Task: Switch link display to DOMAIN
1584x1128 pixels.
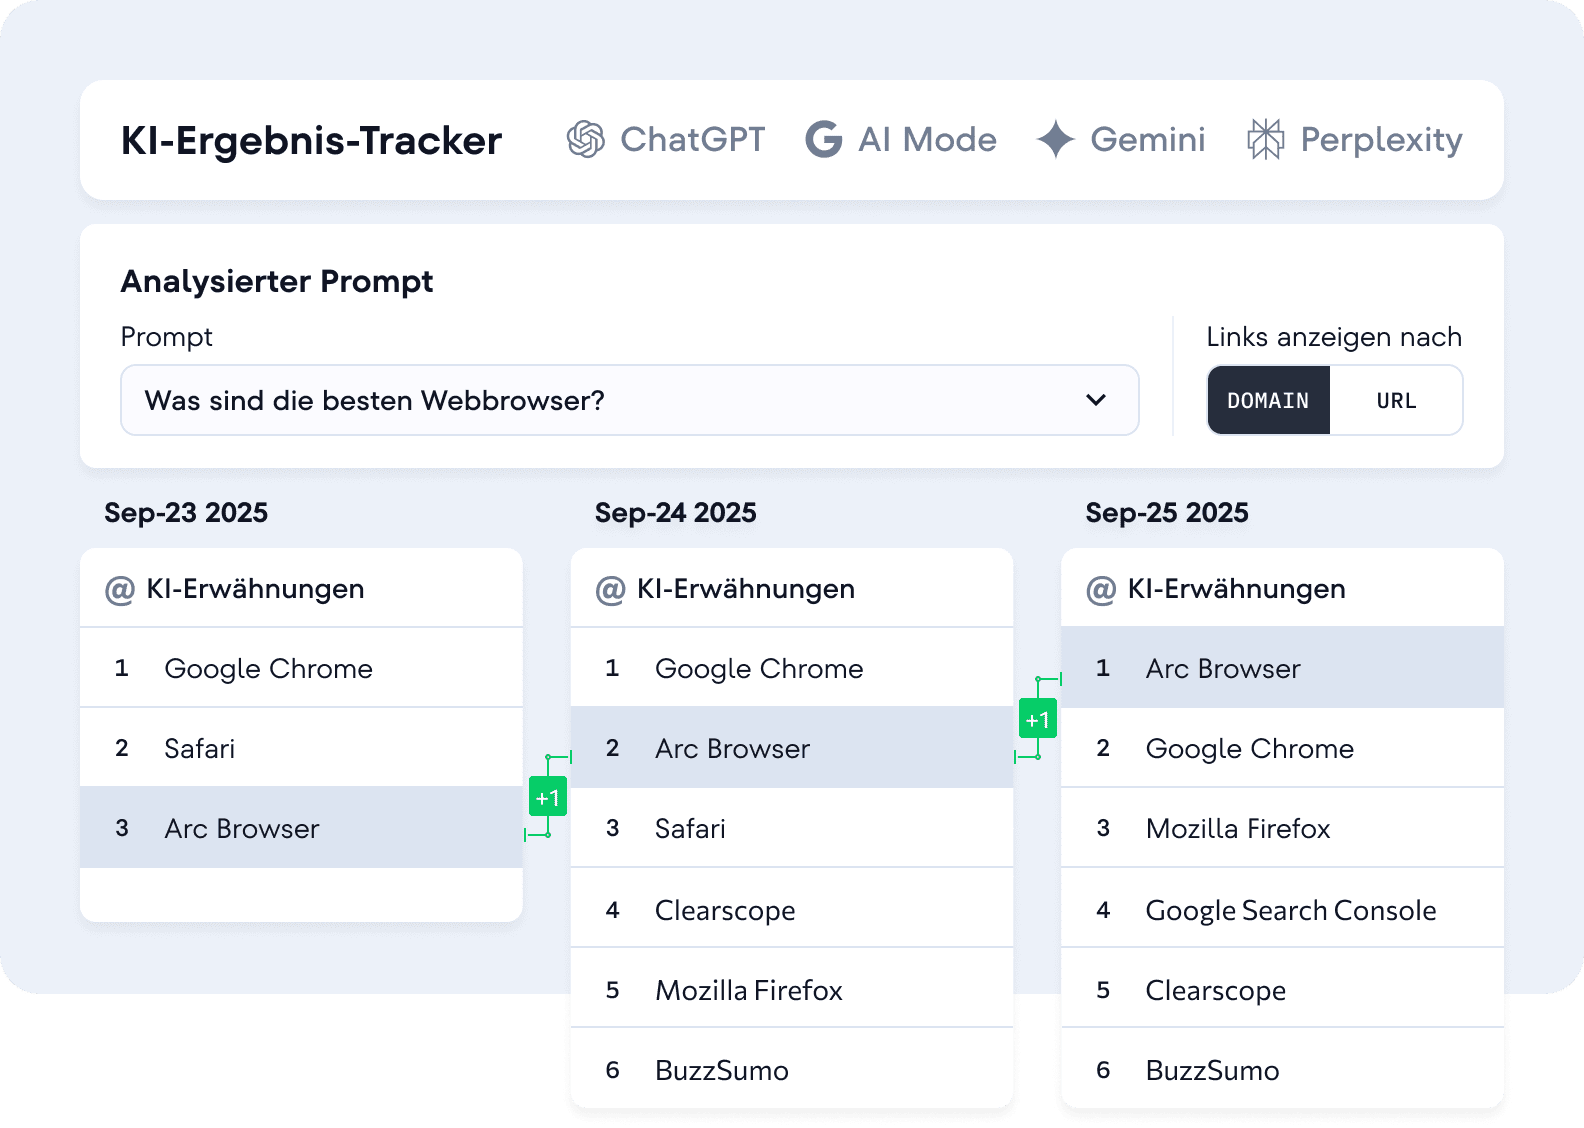Action: pos(1268,401)
